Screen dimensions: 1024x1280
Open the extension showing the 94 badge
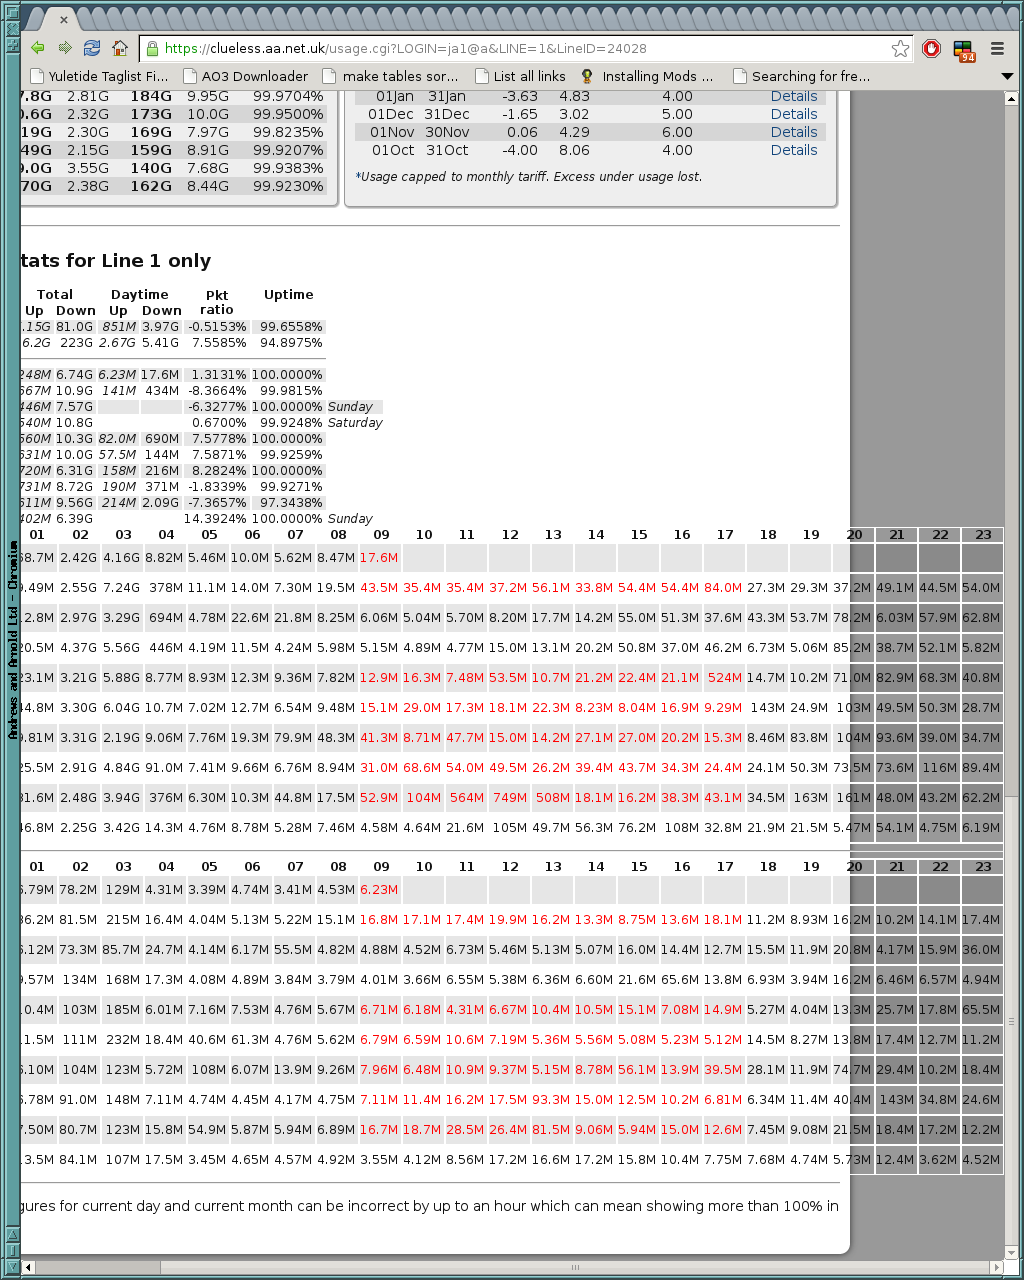click(x=964, y=50)
